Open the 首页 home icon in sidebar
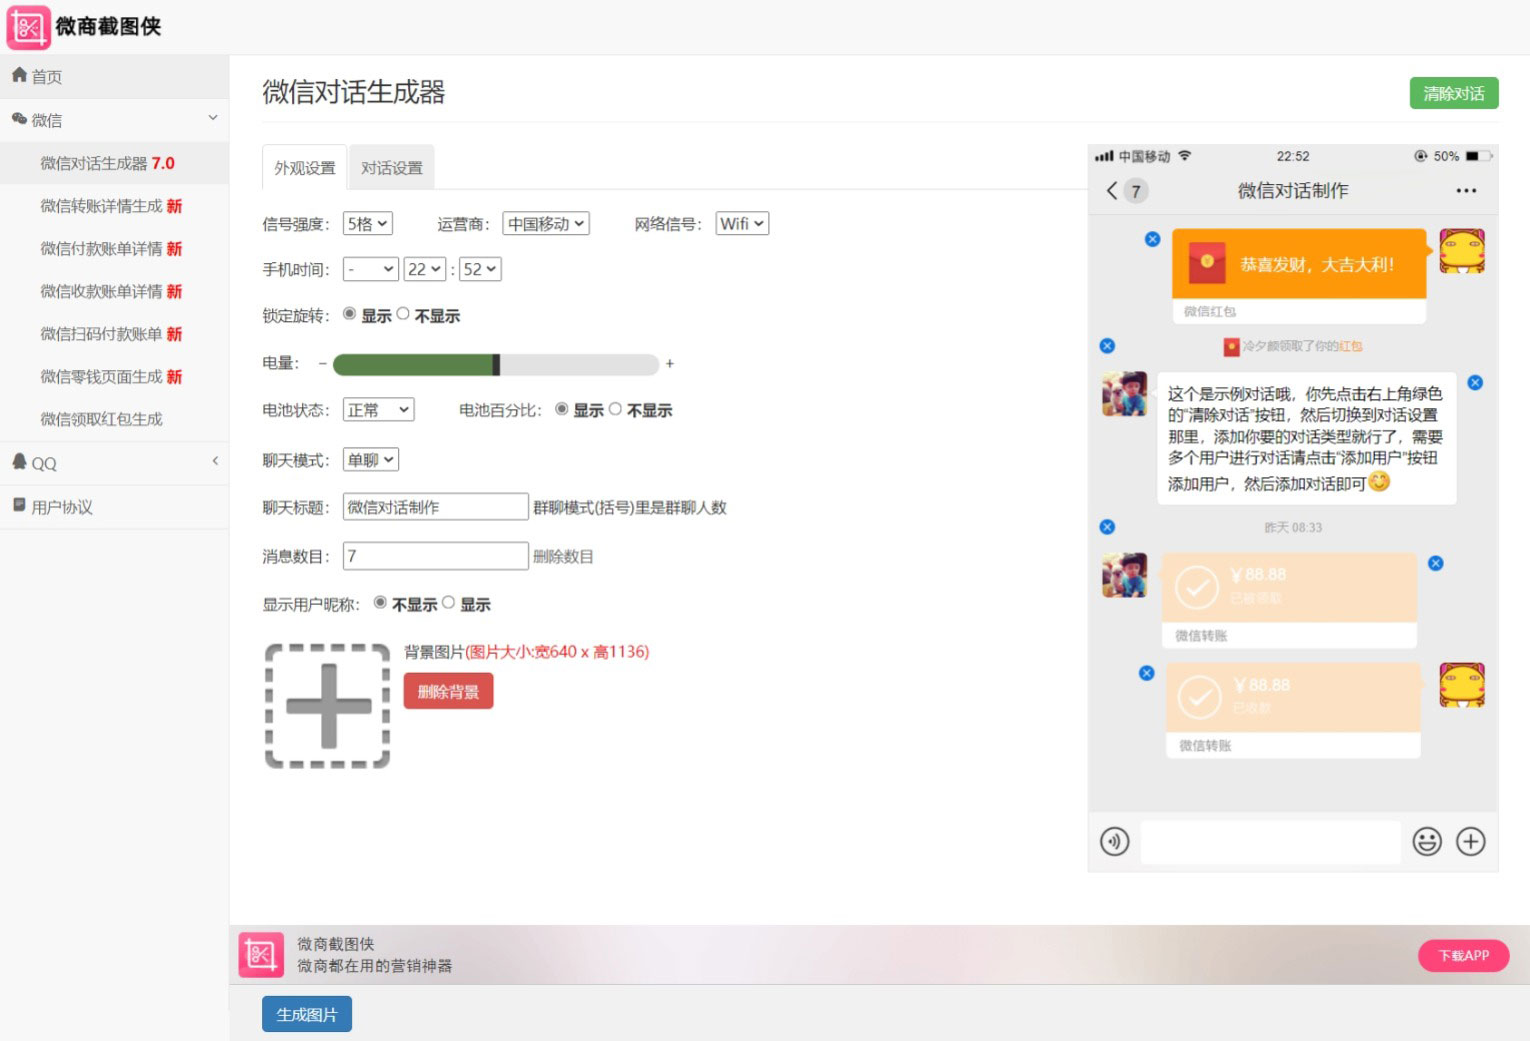 (x=19, y=75)
